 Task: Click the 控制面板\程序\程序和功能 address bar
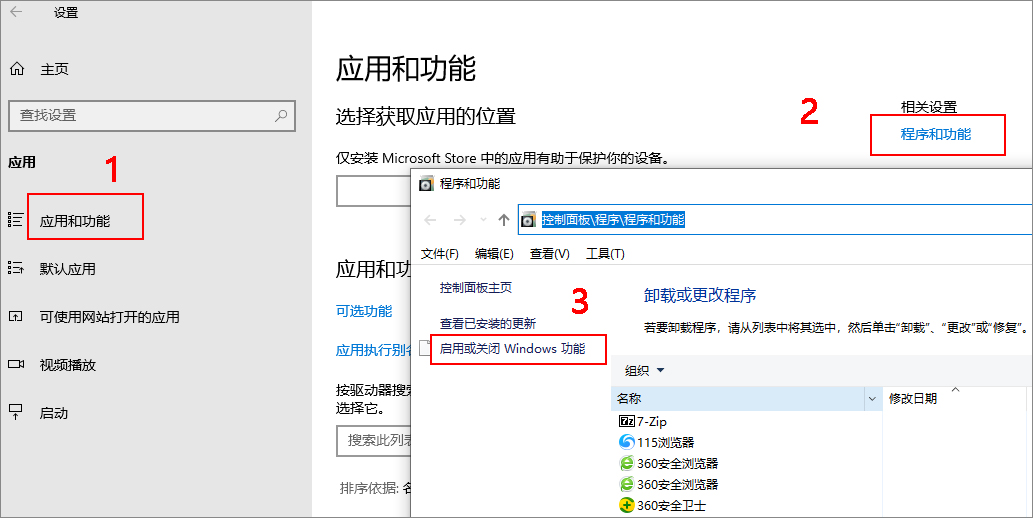pyautogui.click(x=700, y=220)
